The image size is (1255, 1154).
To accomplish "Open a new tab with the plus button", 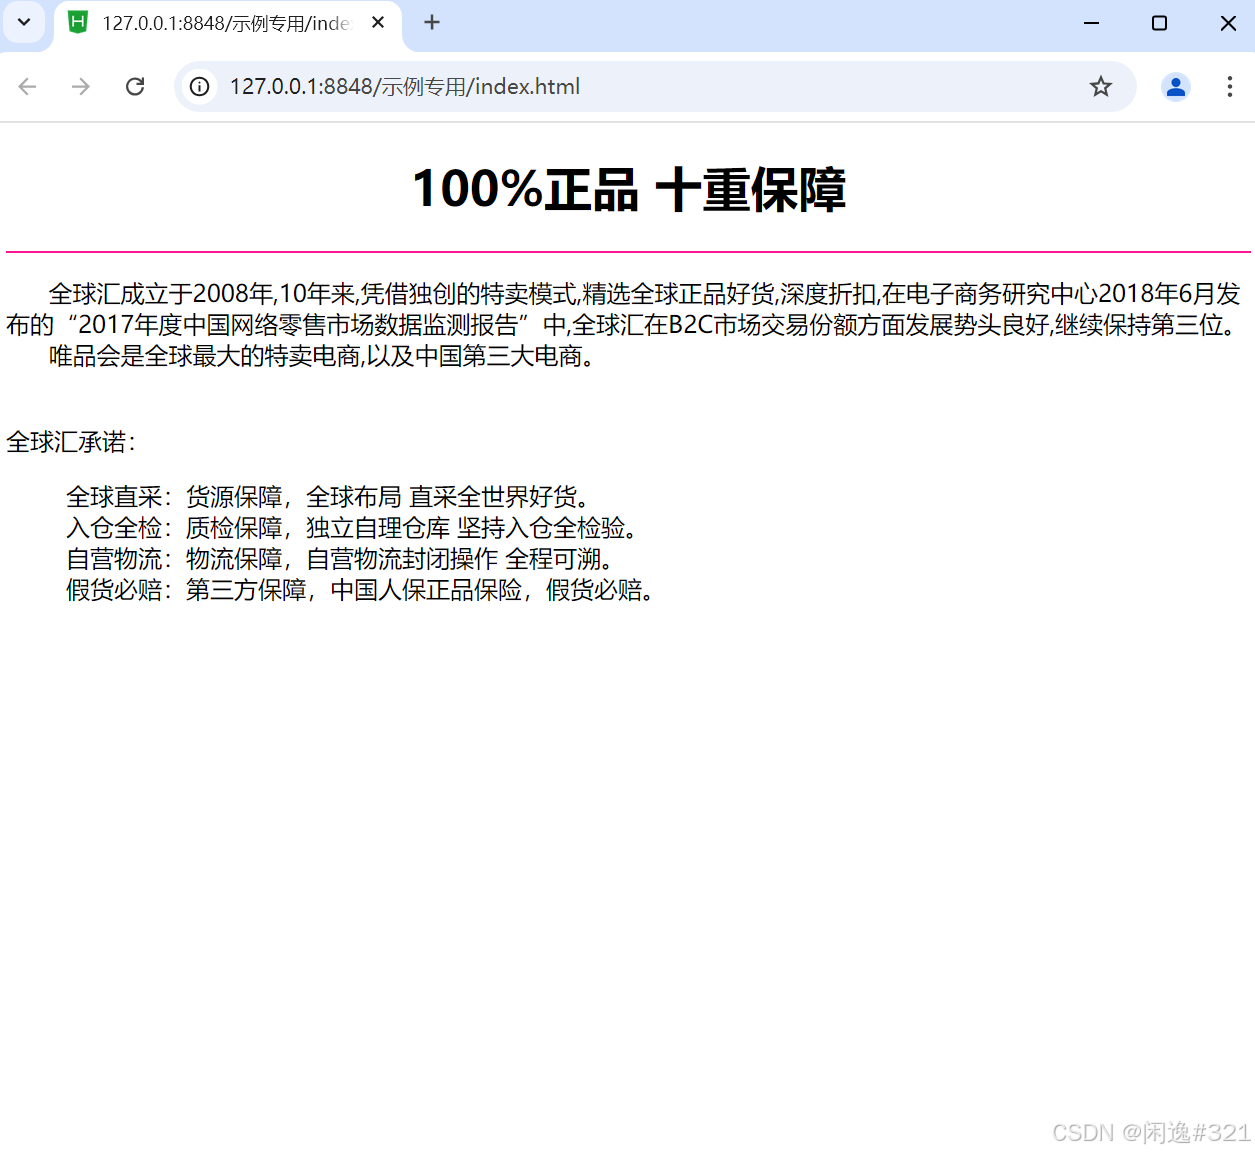I will point(432,22).
